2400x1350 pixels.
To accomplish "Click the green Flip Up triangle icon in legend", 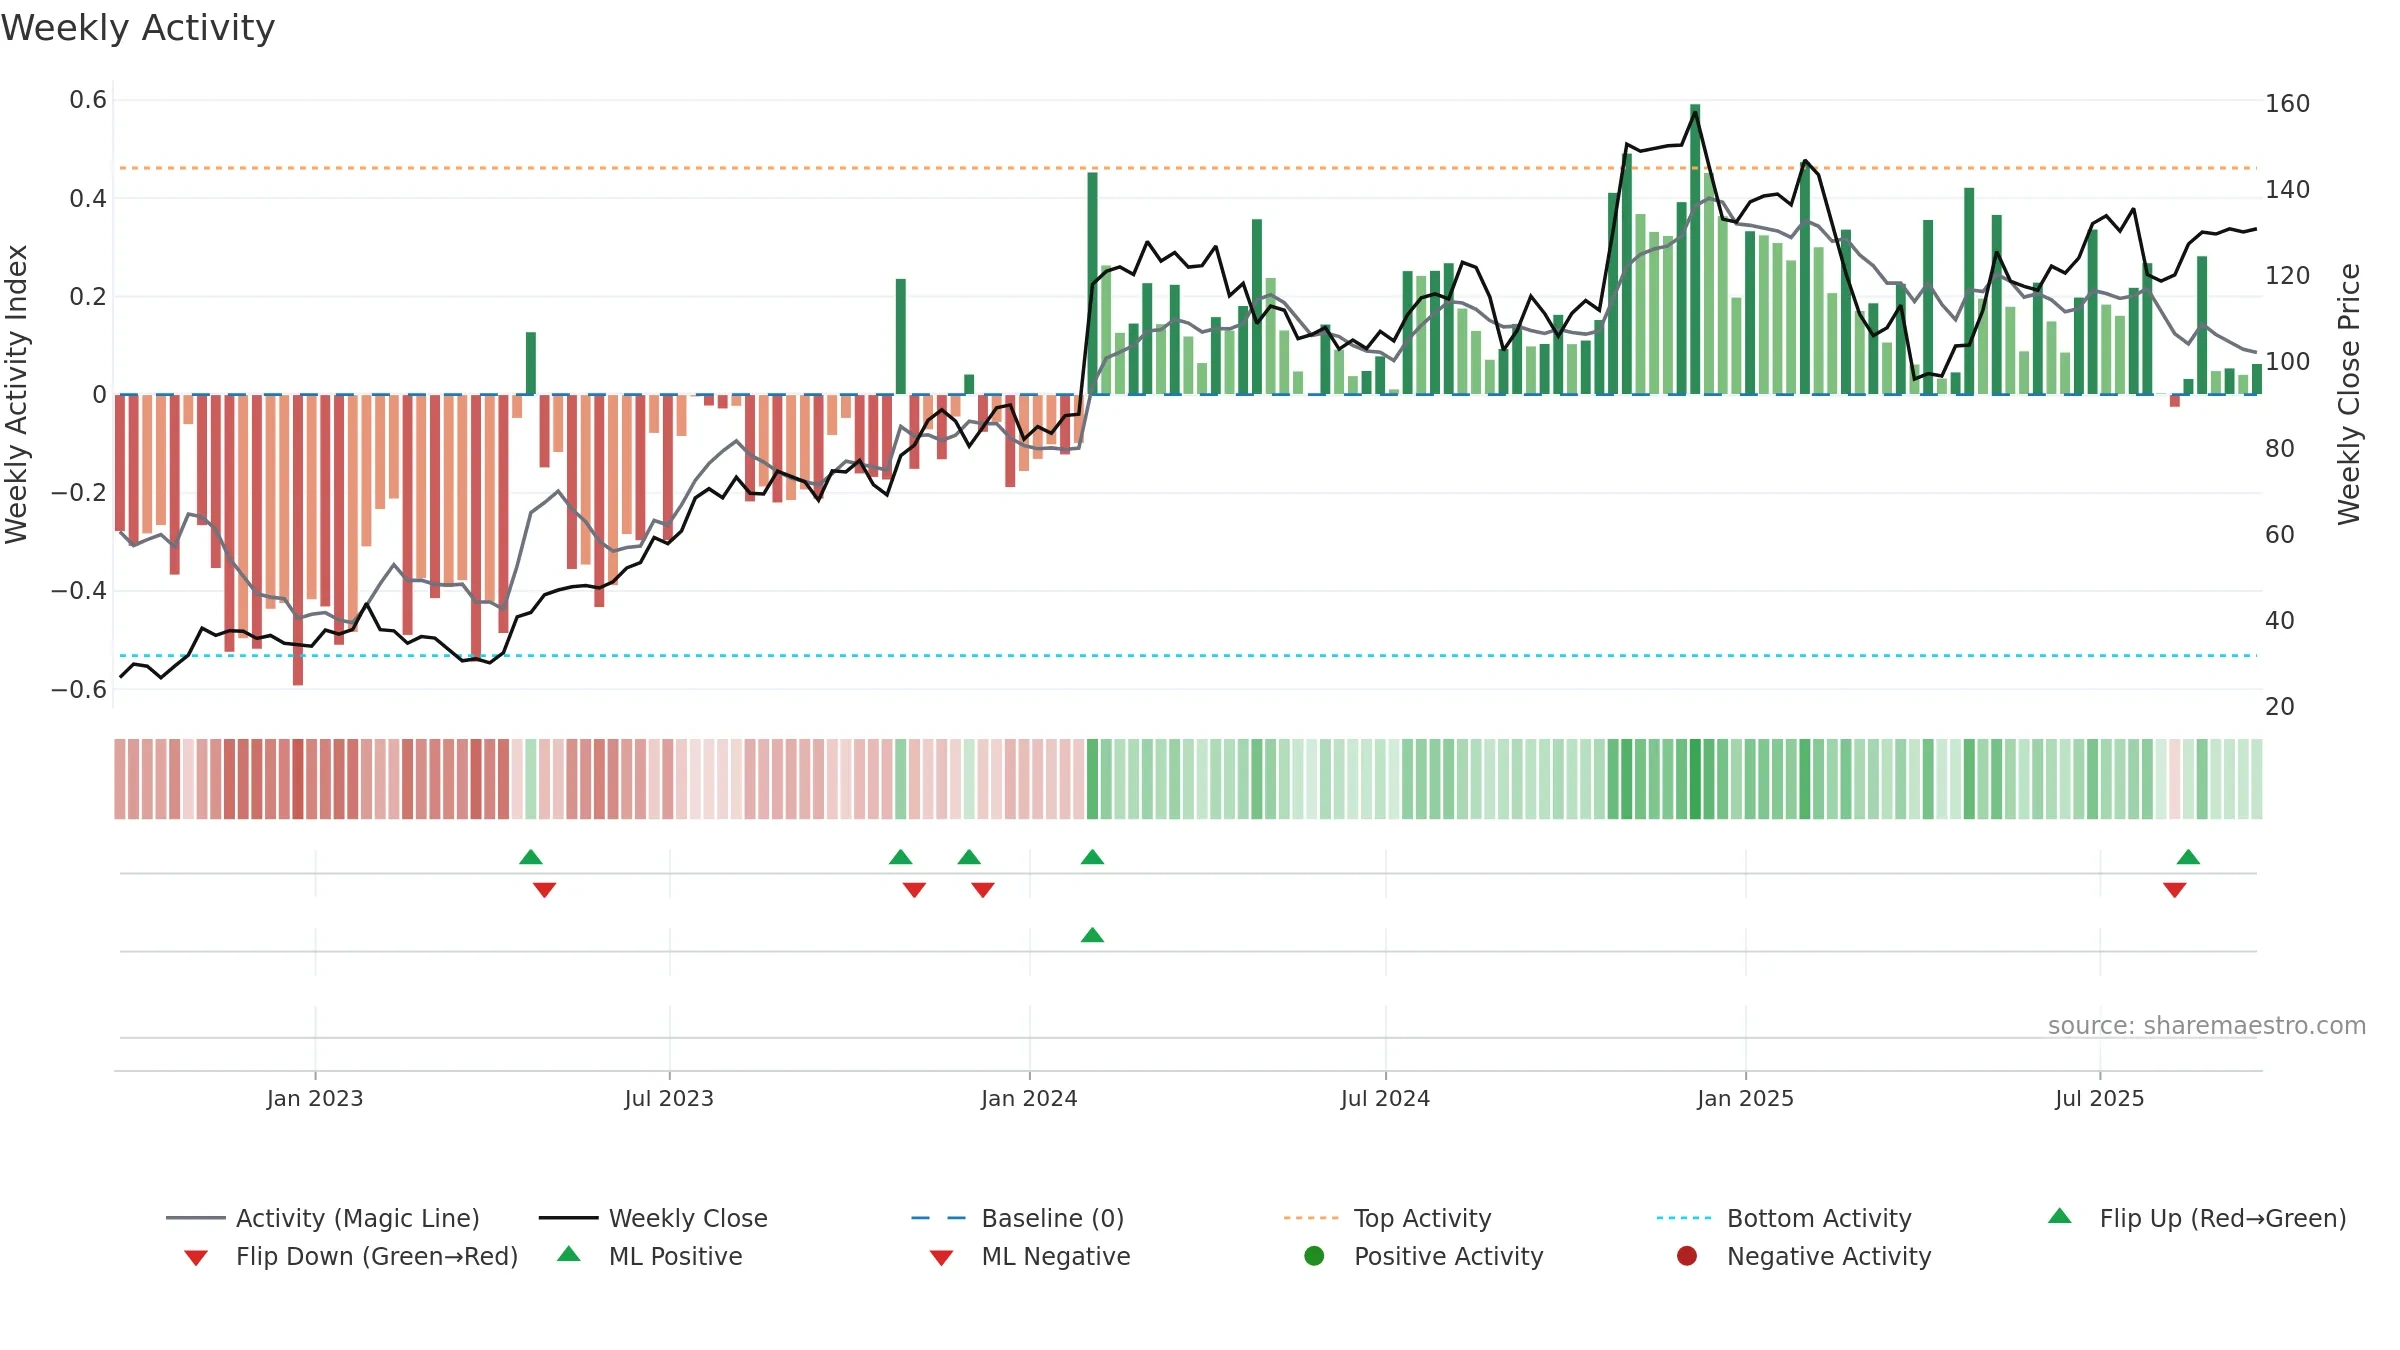I will pos(2060,1216).
